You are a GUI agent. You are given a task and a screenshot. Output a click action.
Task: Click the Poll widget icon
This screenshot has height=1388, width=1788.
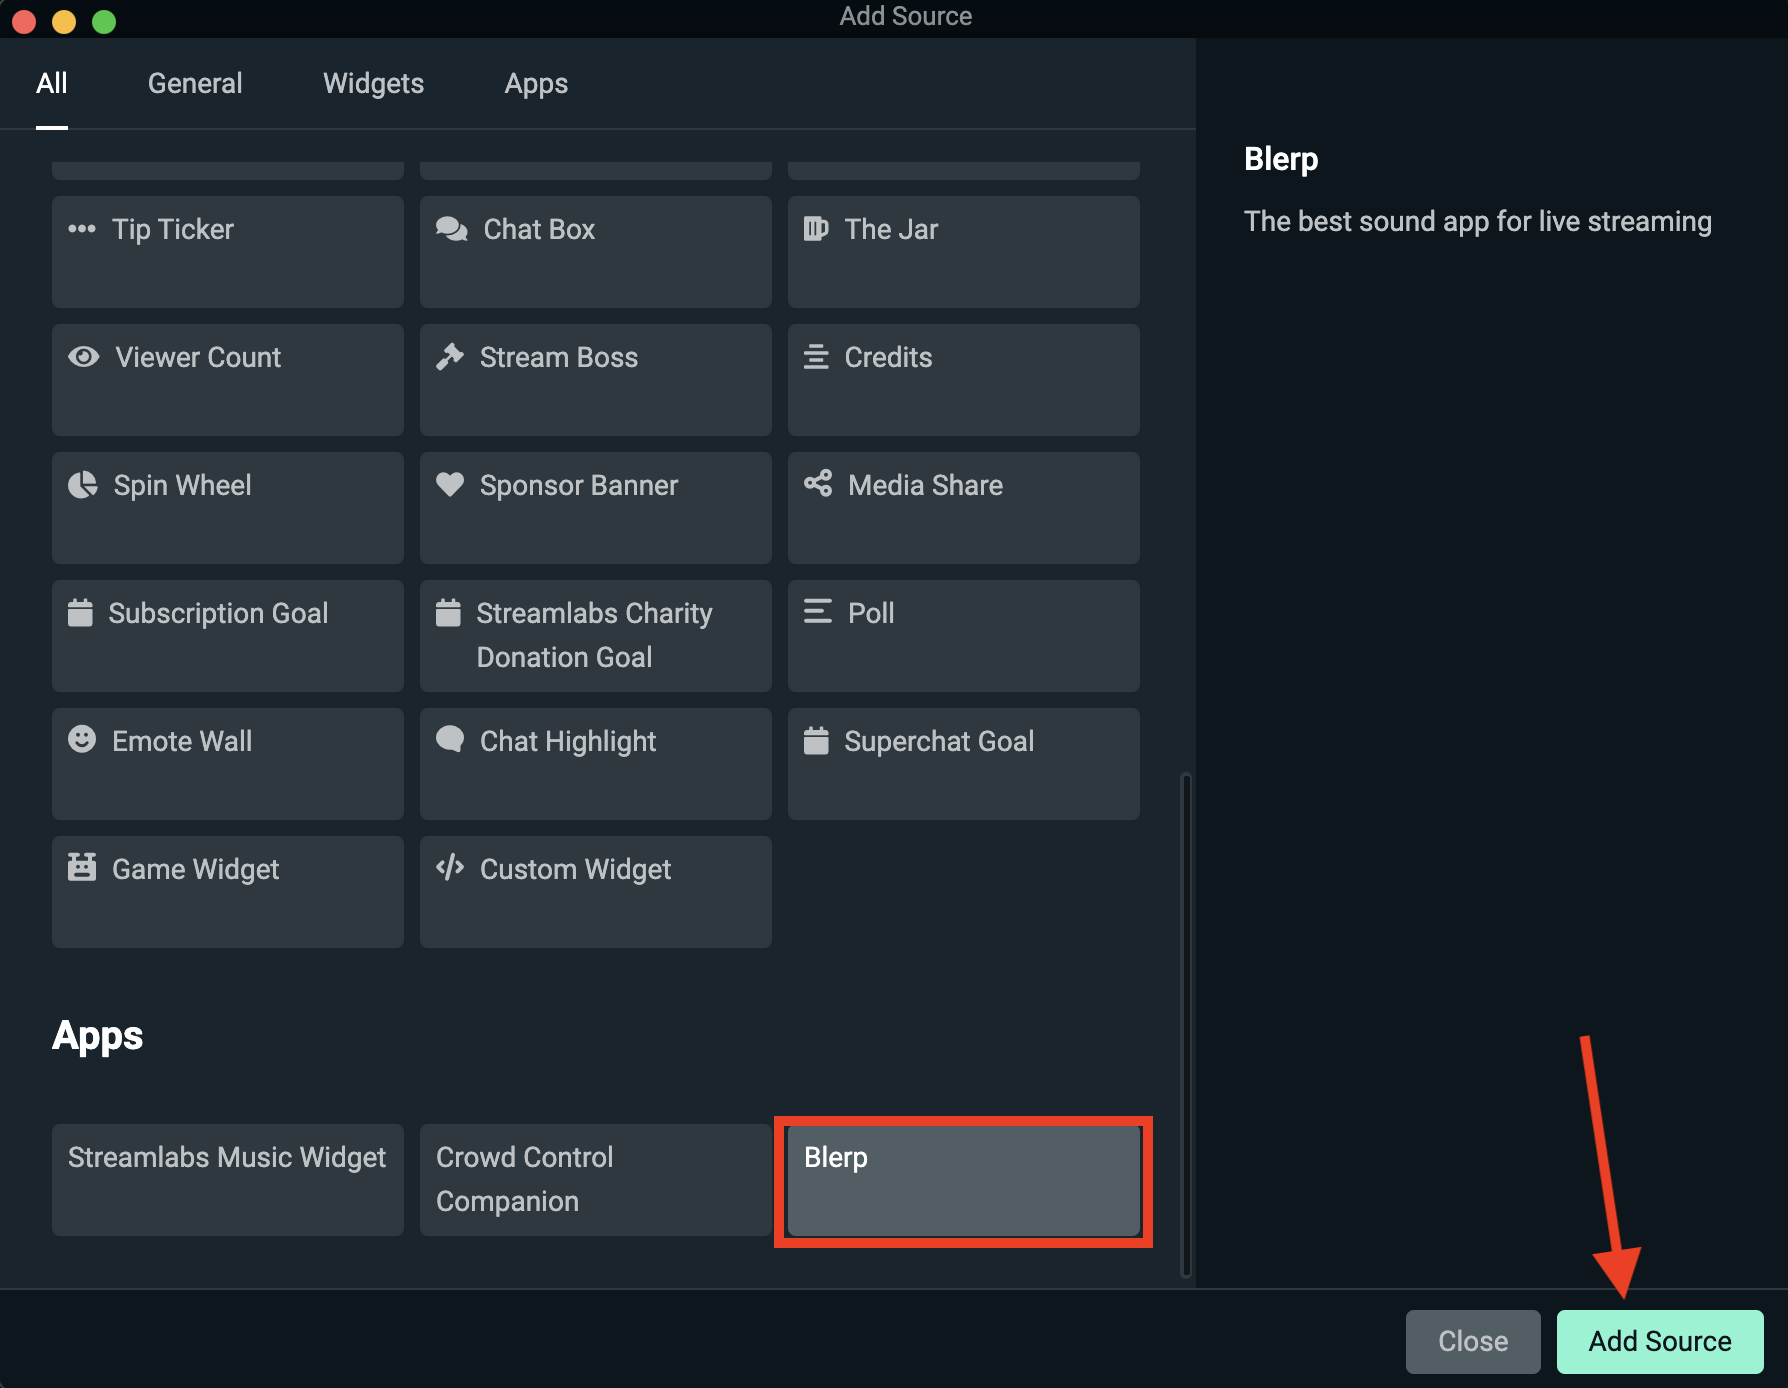click(818, 613)
